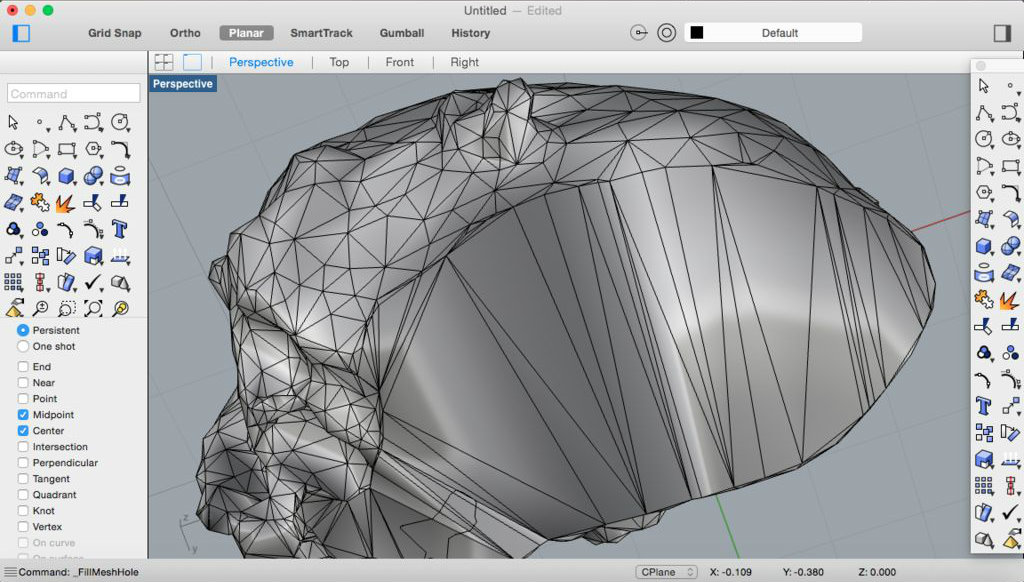Switch to the Front viewport tab
The width and height of the screenshot is (1024, 582).
tap(399, 62)
